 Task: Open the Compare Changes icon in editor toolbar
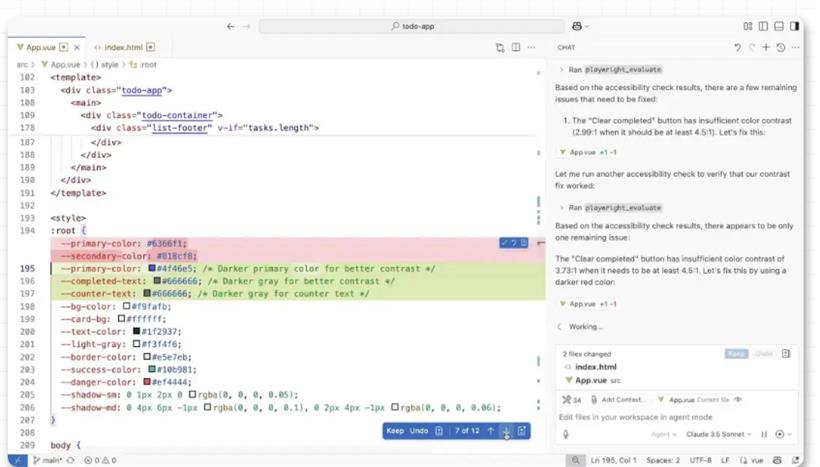pos(500,48)
